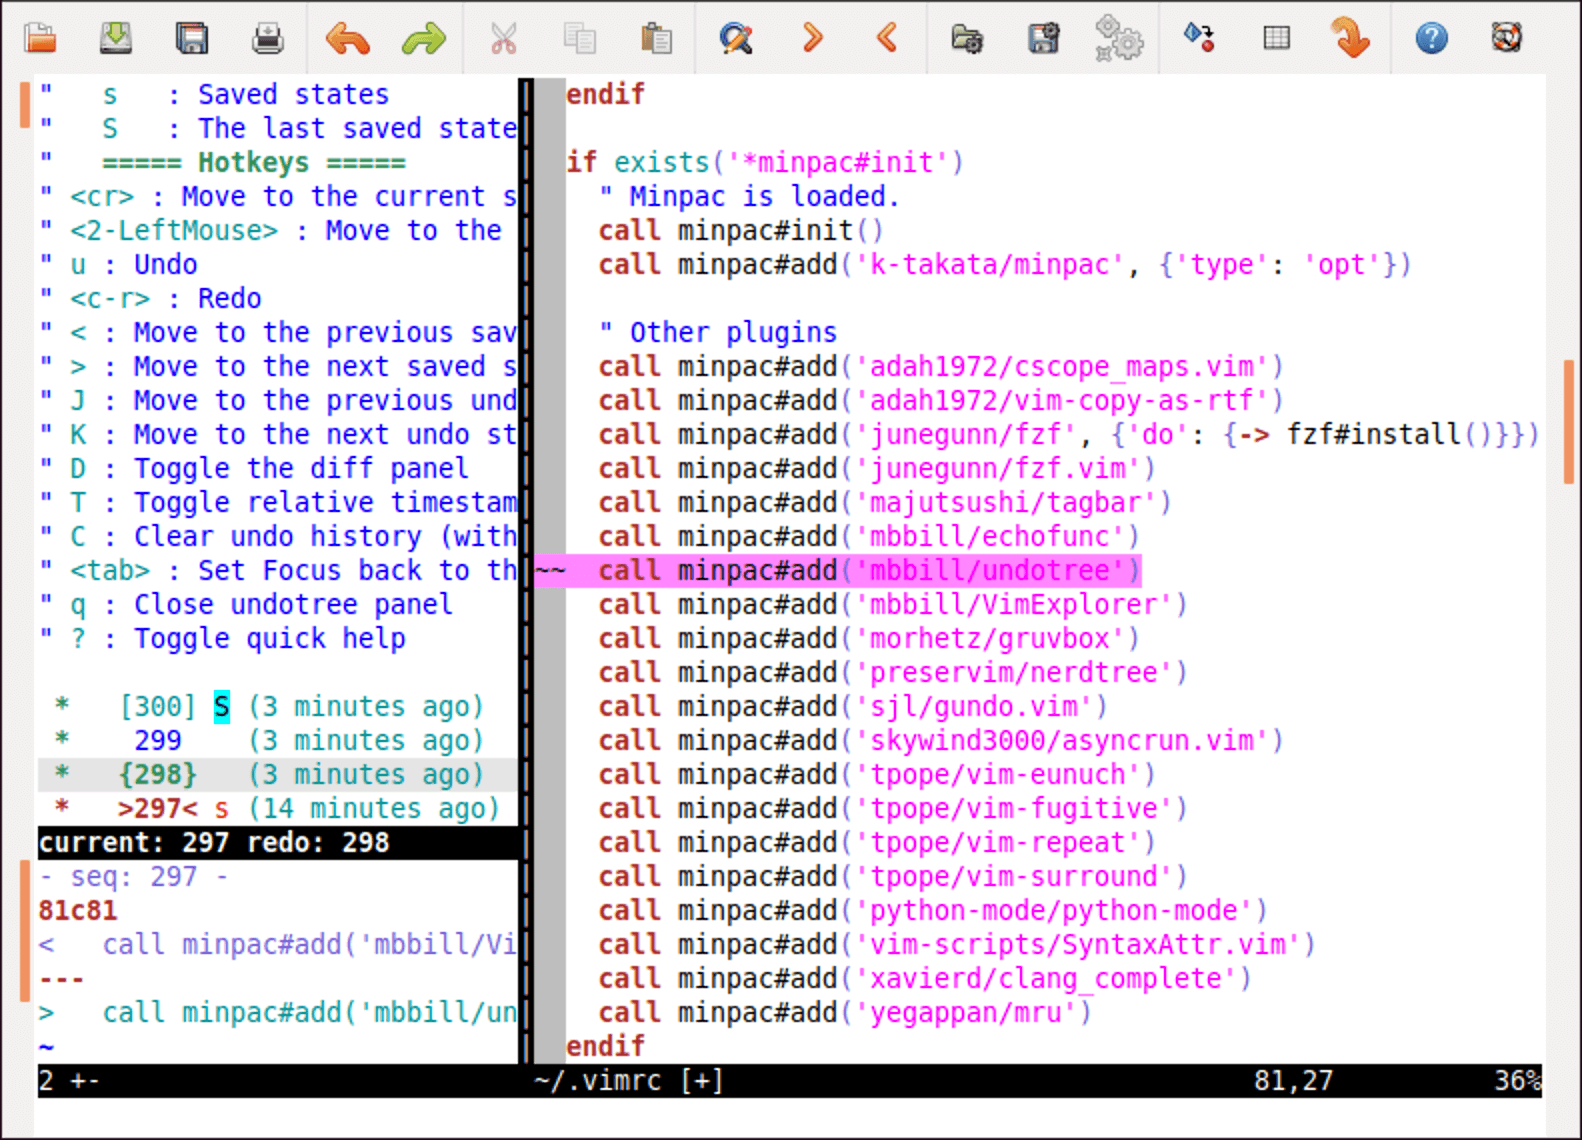Open Vim help with the question mark icon
The width and height of the screenshot is (1582, 1140).
point(1431,39)
